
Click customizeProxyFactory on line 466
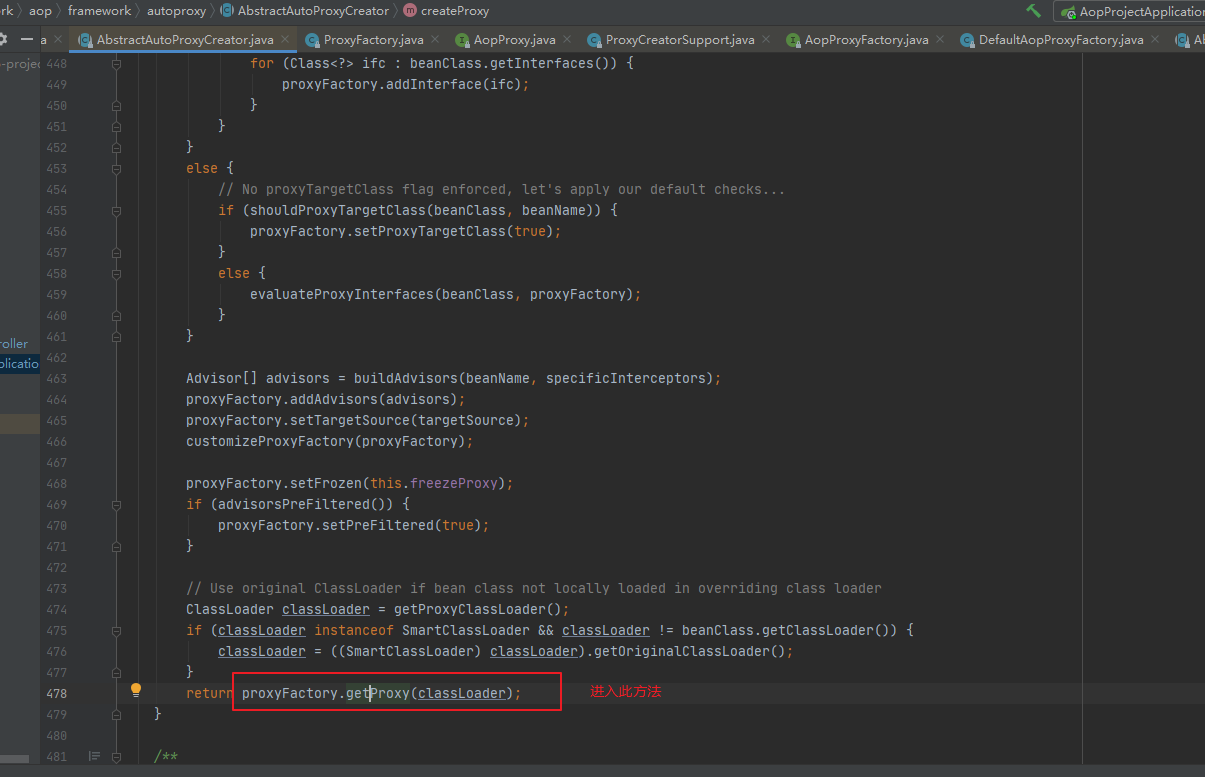pos(270,441)
